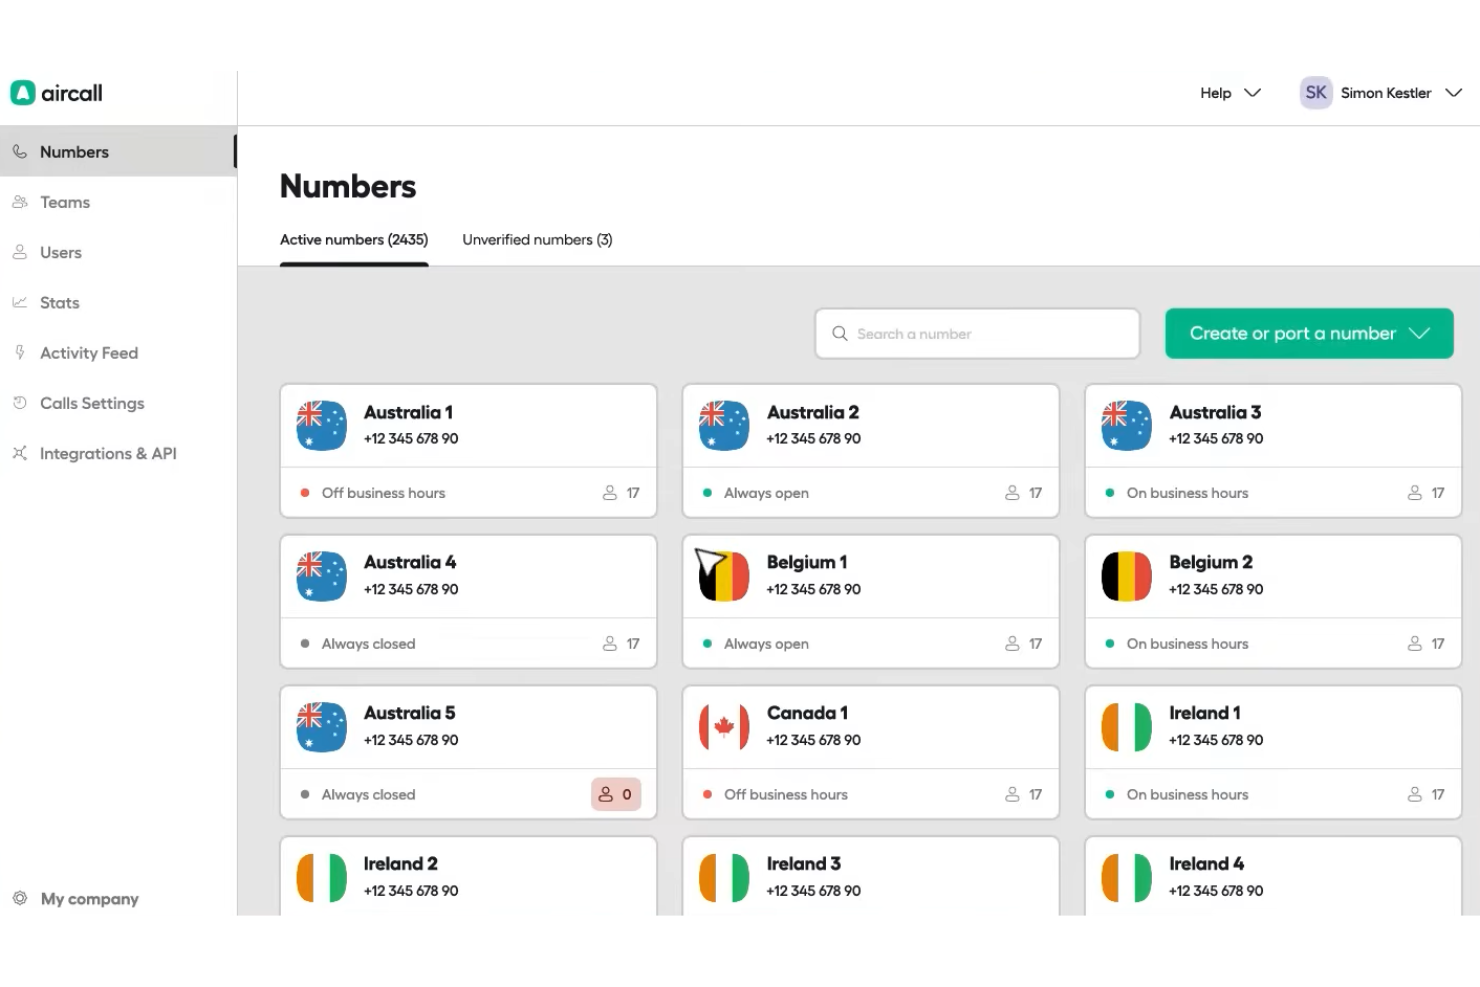Viewport: 1480px width, 987px height.
Task: Open the Activity Feed from sidebar
Action: point(20,352)
